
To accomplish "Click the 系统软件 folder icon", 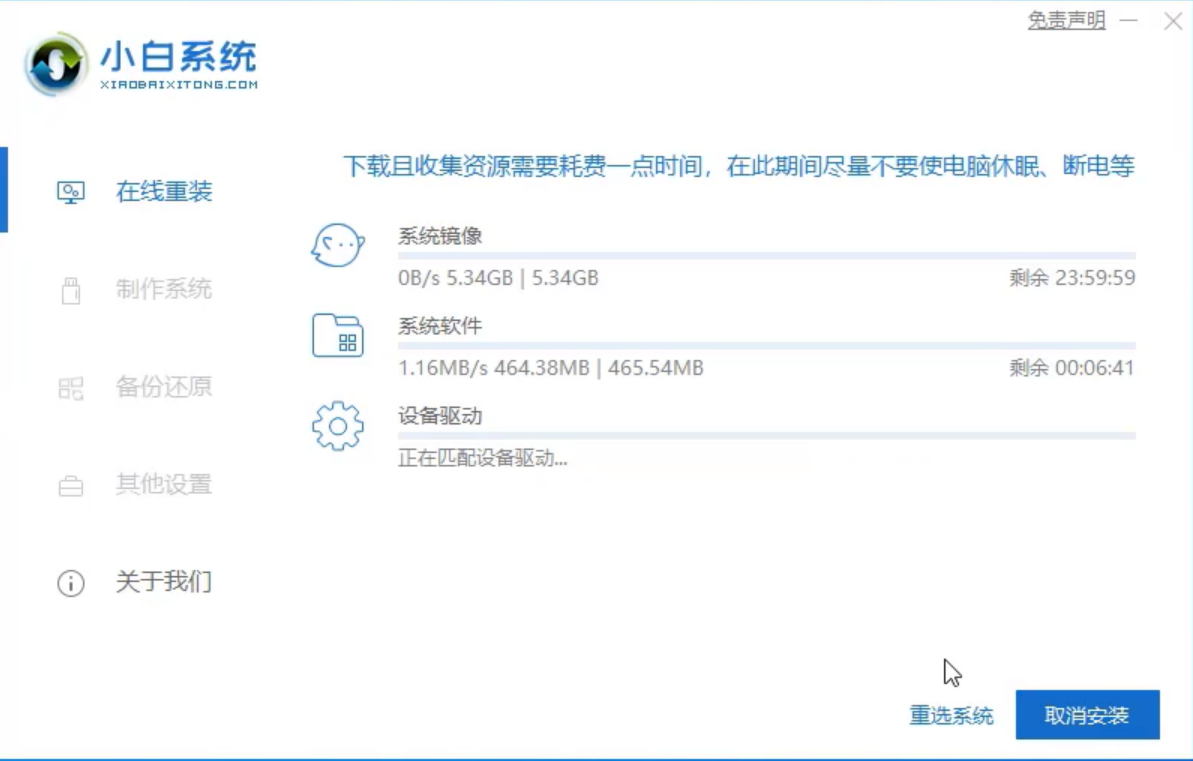I will click(x=337, y=336).
